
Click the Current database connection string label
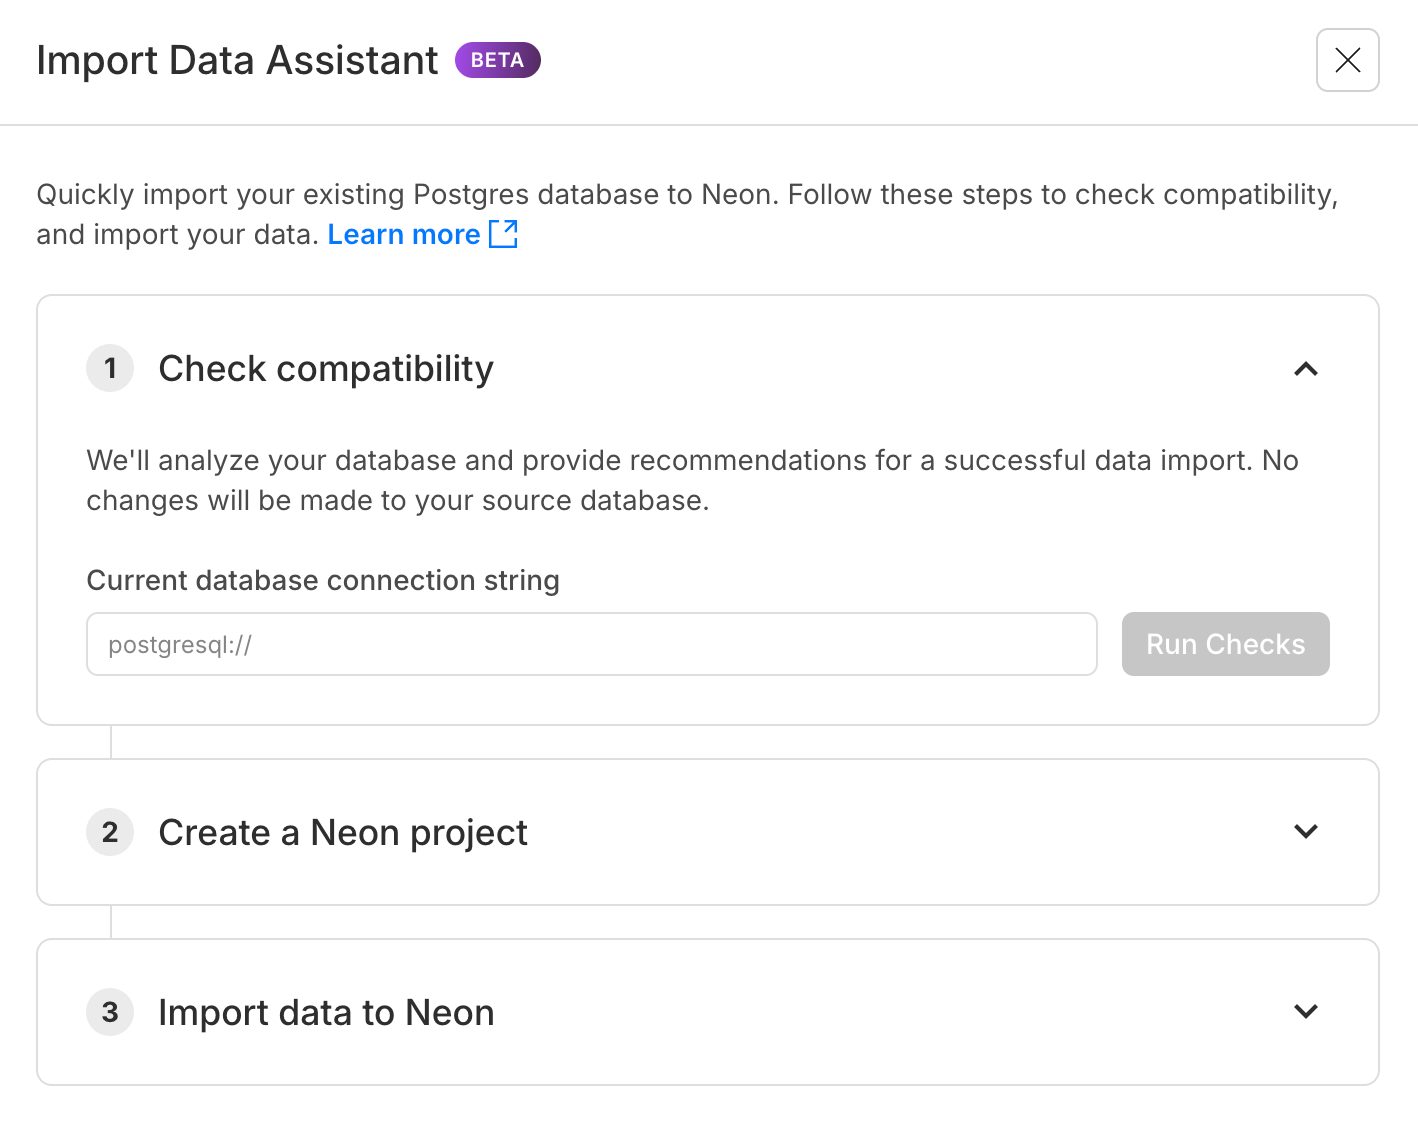pyautogui.click(x=323, y=580)
